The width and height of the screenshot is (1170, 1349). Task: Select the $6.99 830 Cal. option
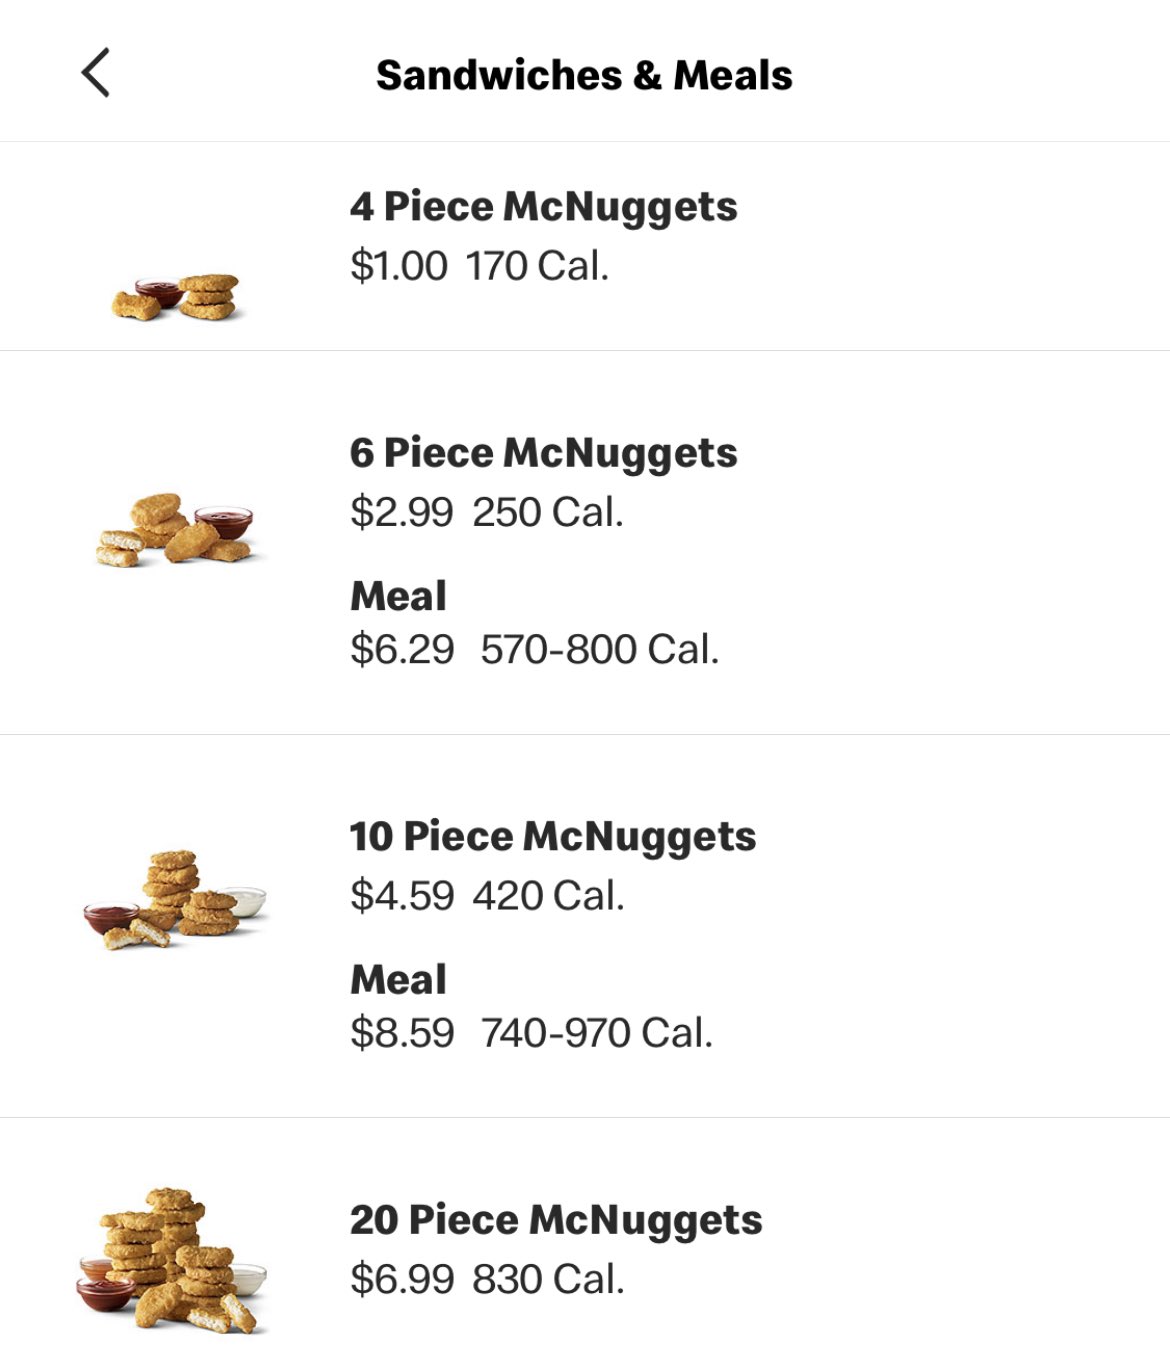coord(487,1279)
